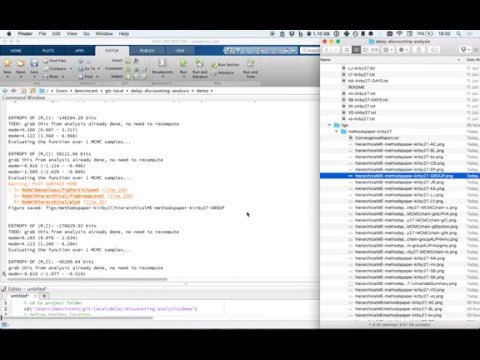Click the 'demo' folder in the path bar
Image resolution: width=480 pixels, height=360 pixels.
pos(202,91)
